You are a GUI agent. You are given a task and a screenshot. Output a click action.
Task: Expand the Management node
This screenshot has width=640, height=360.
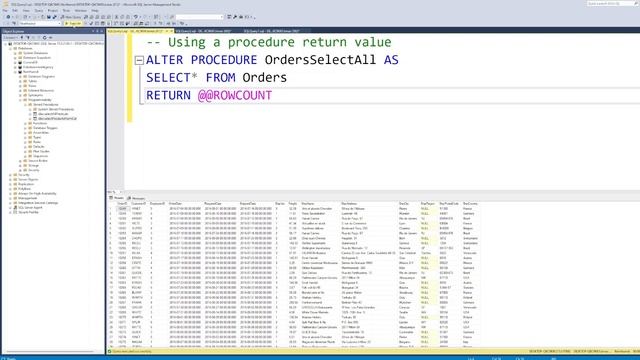[x=10, y=198]
